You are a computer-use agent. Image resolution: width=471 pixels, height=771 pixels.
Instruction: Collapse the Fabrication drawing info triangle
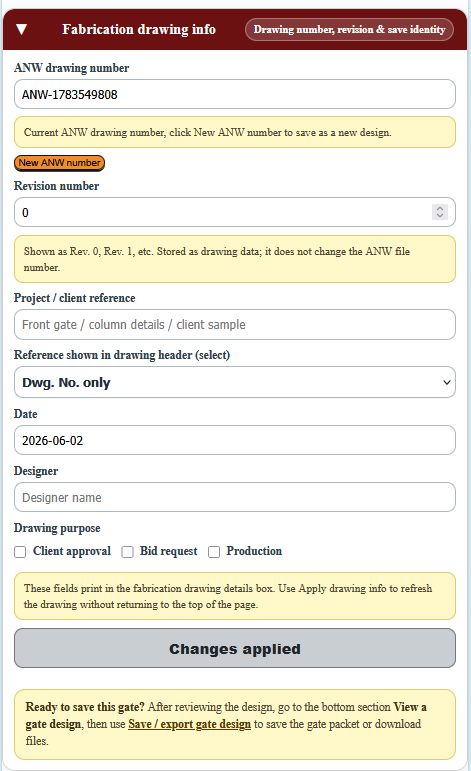[x=21, y=30]
